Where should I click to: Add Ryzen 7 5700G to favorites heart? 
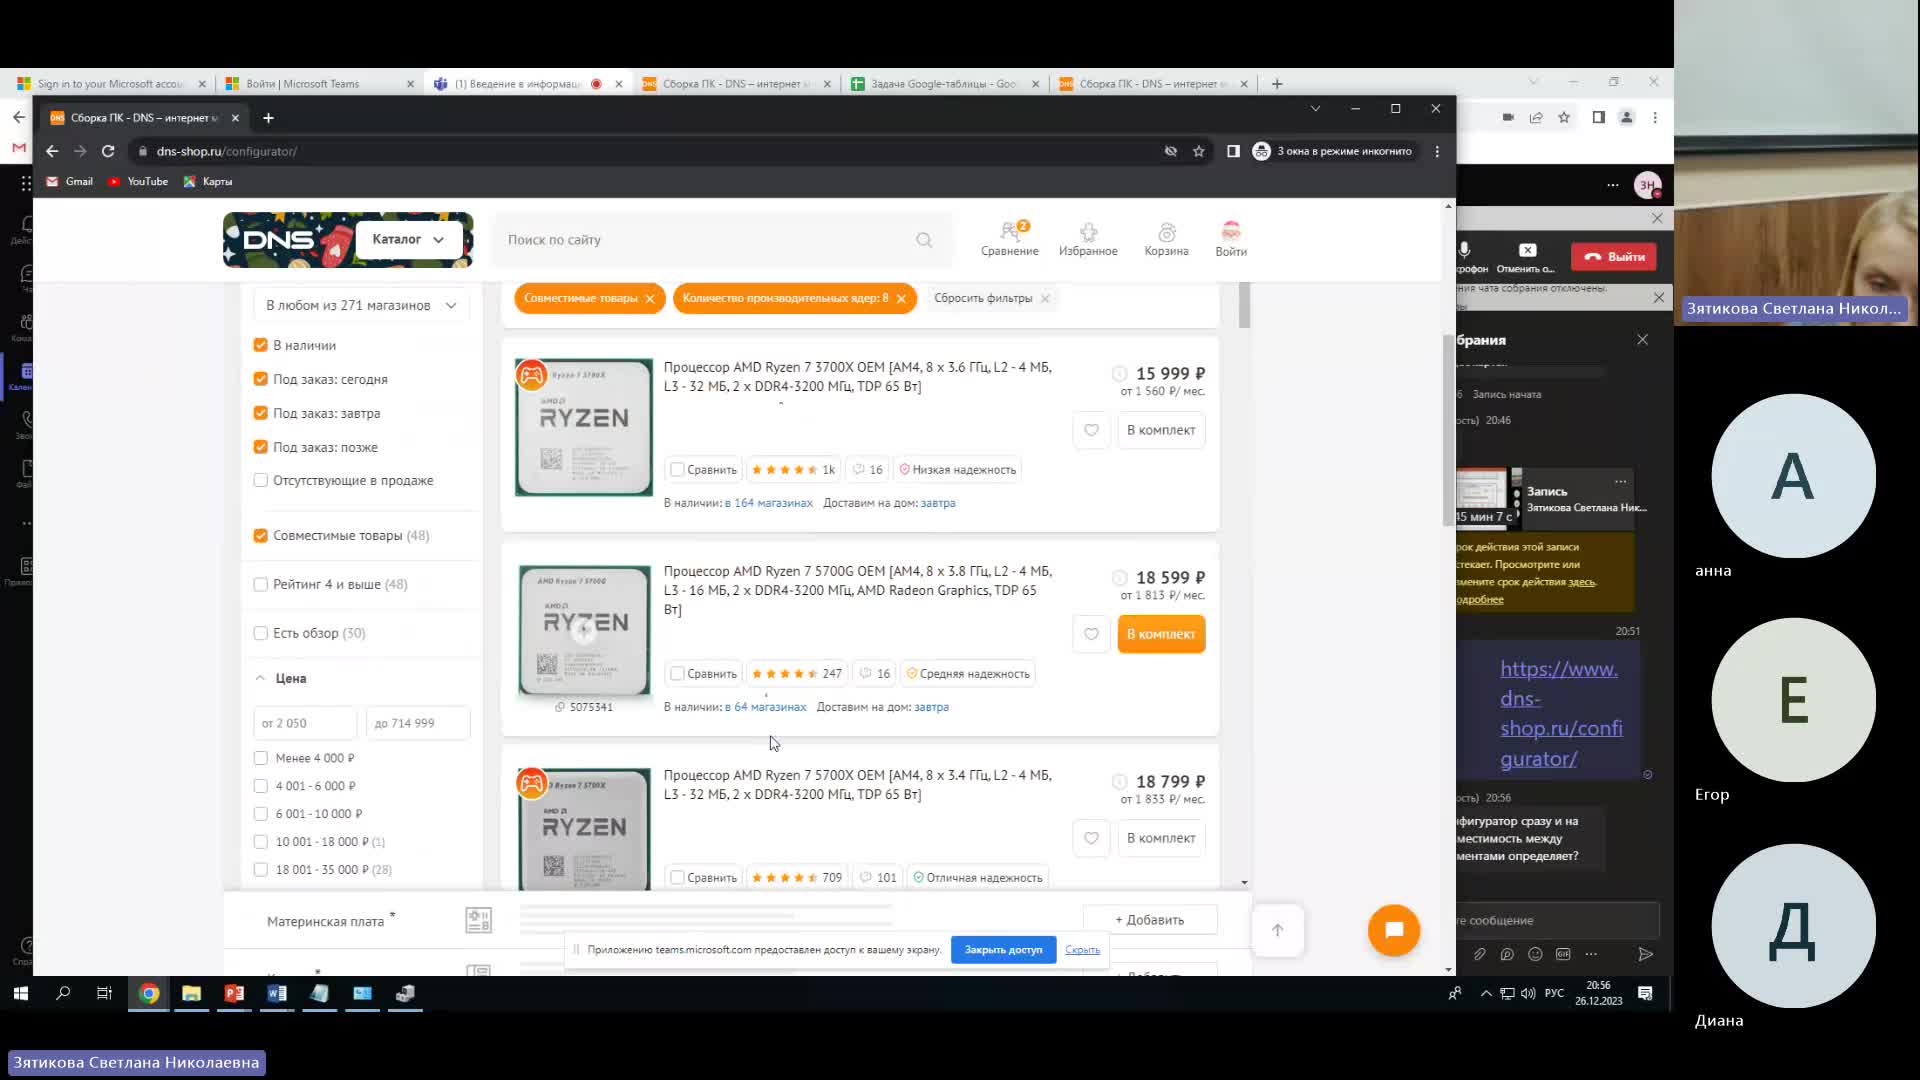pos(1091,634)
